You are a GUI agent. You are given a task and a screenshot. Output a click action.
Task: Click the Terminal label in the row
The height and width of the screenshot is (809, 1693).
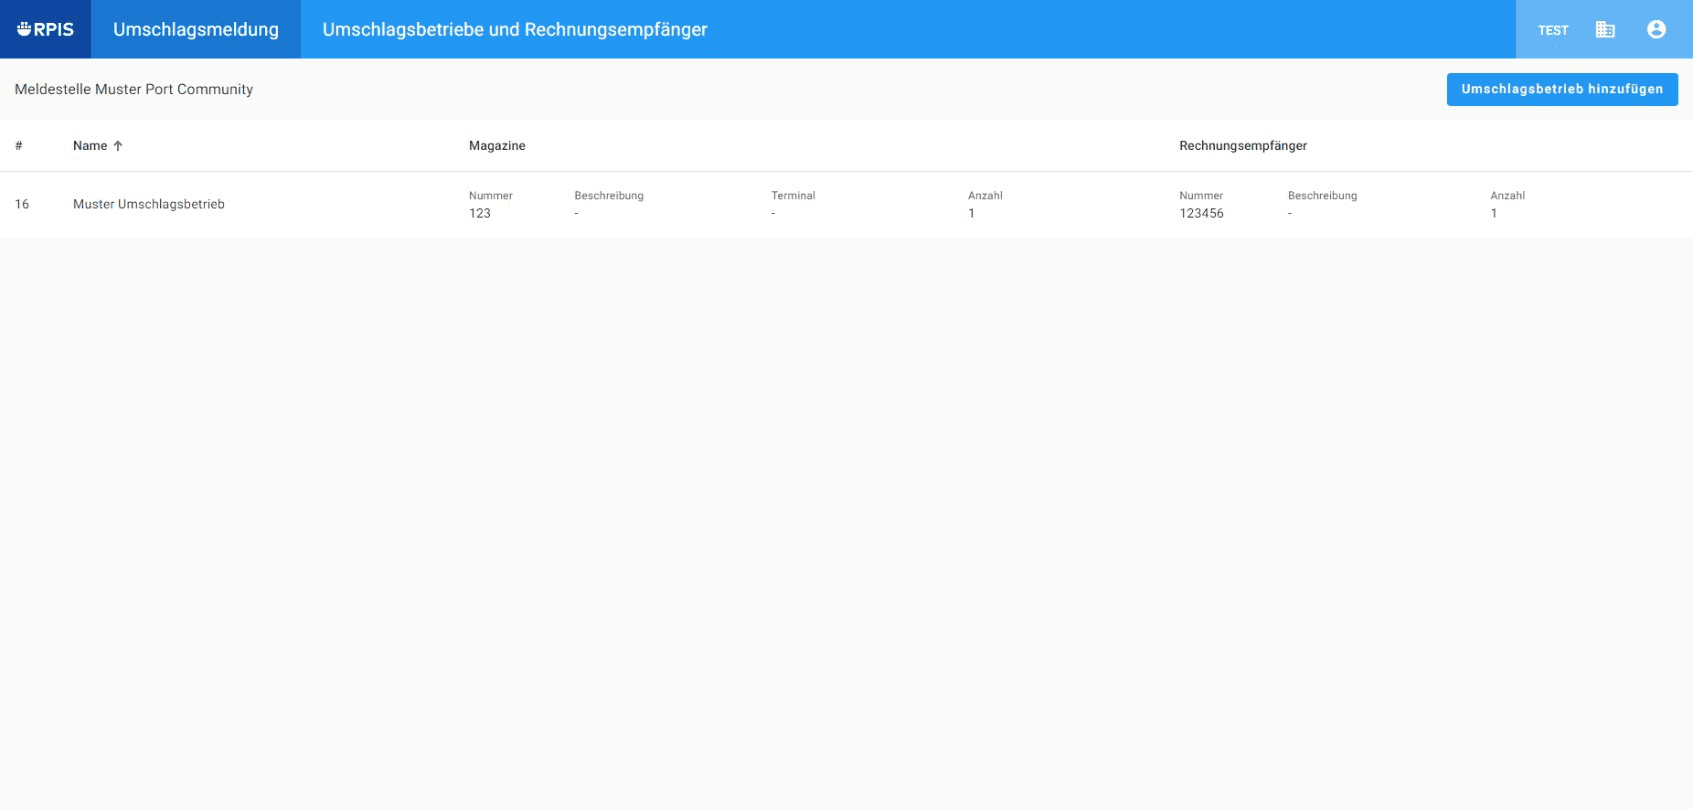point(793,196)
